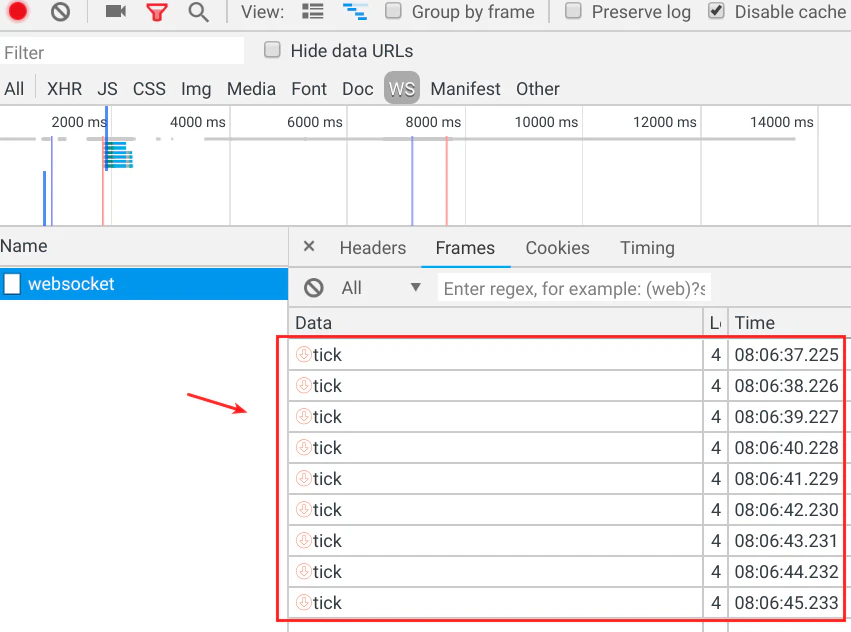Viewport: 851px width, 632px height.
Task: Filter requests by XHR
Action: pyautogui.click(x=65, y=89)
